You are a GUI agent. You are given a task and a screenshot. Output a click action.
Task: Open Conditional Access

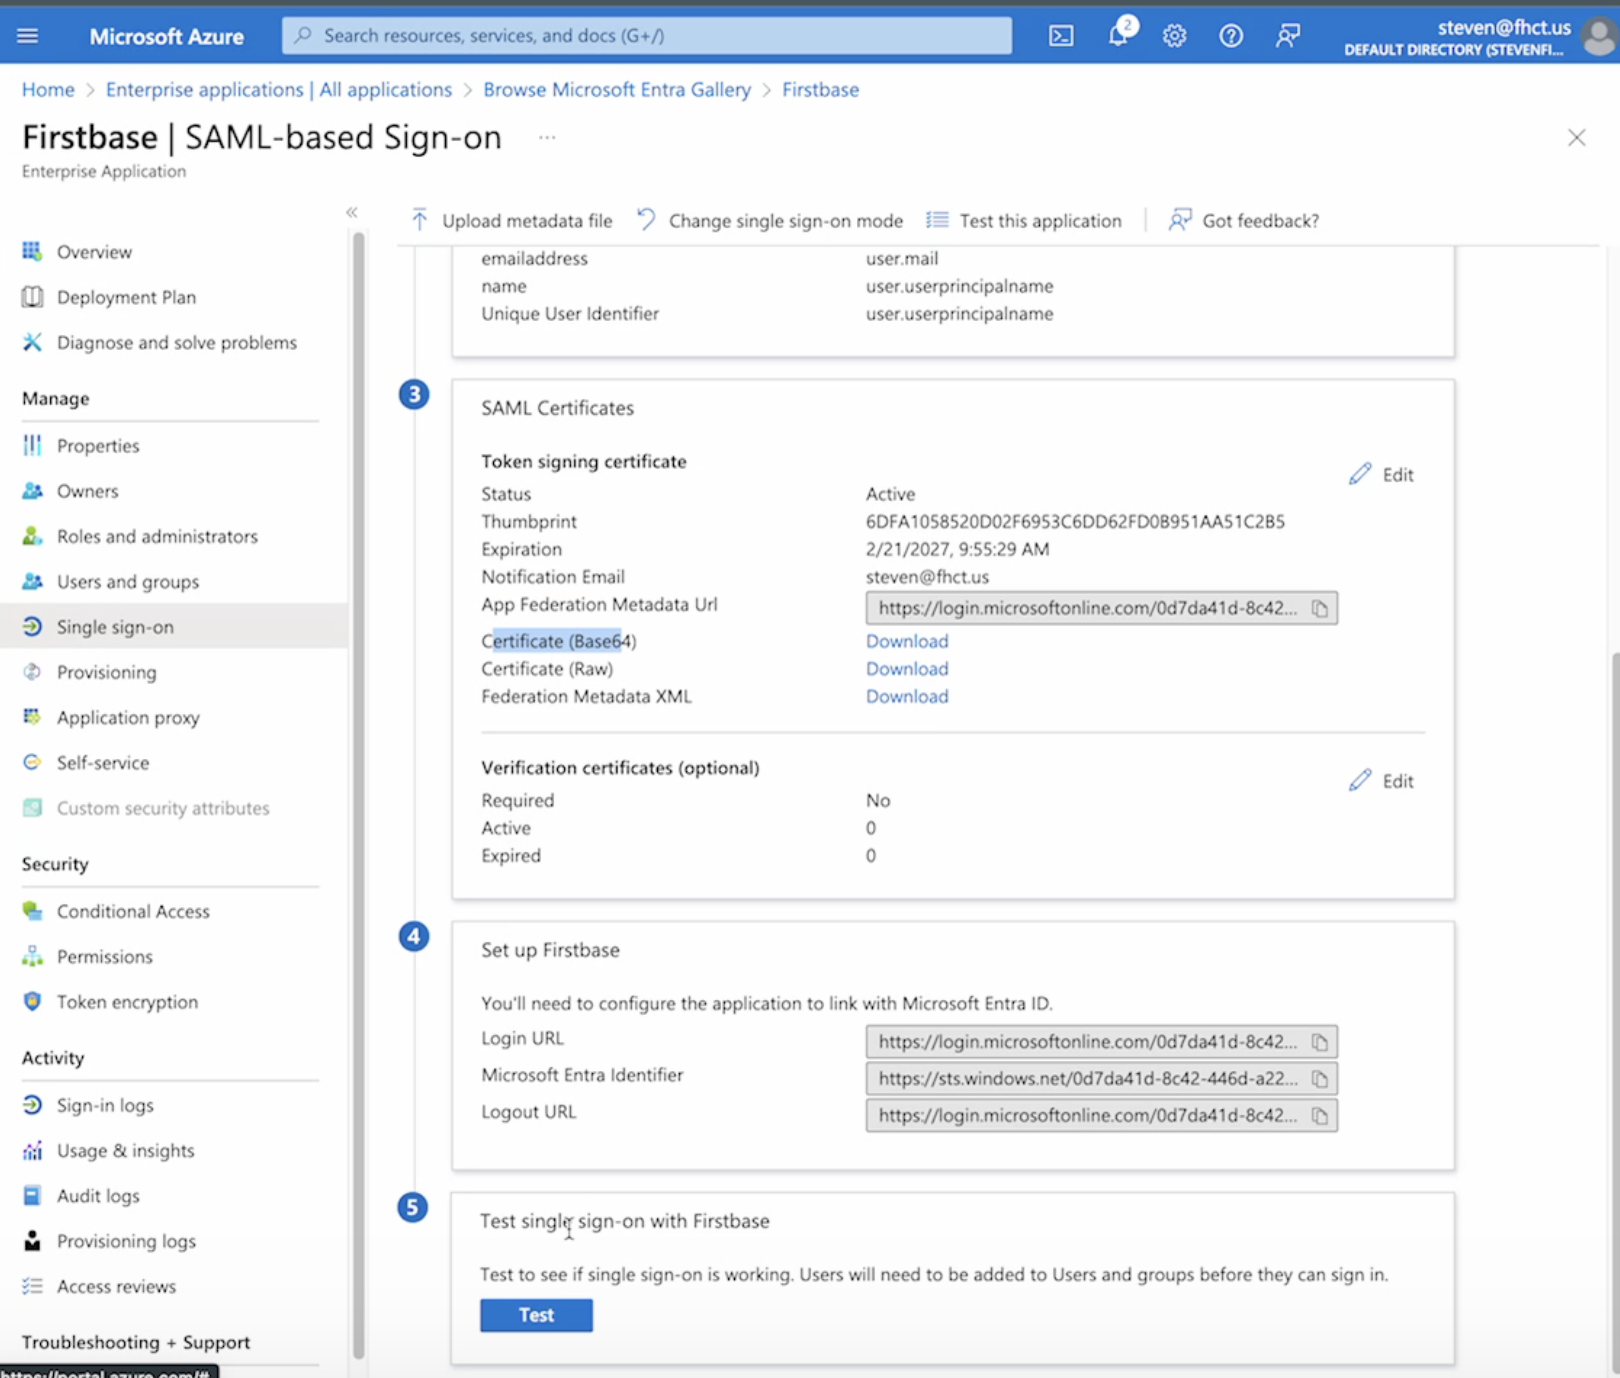click(x=133, y=911)
